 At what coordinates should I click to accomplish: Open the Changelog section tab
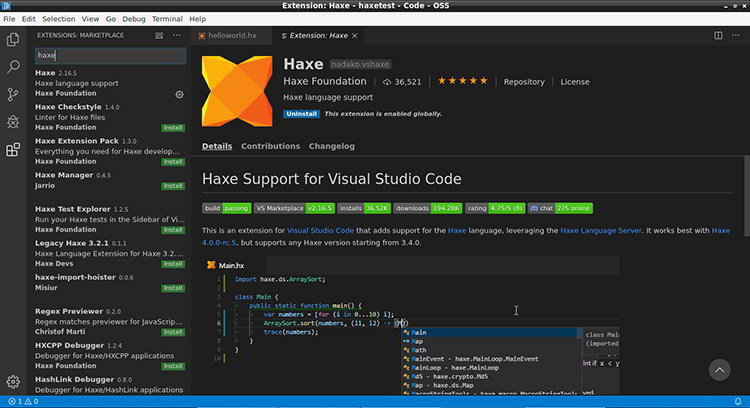click(x=331, y=146)
